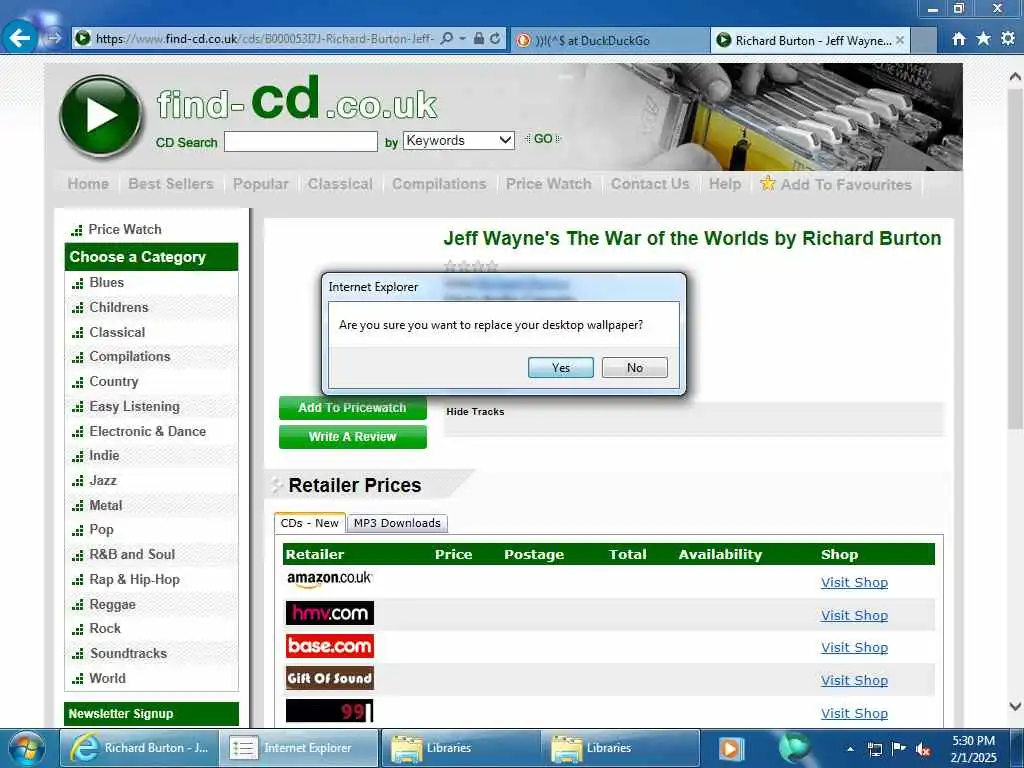The height and width of the screenshot is (768, 1024).
Task: Click the browser Forward arrow button
Action: 54,39
